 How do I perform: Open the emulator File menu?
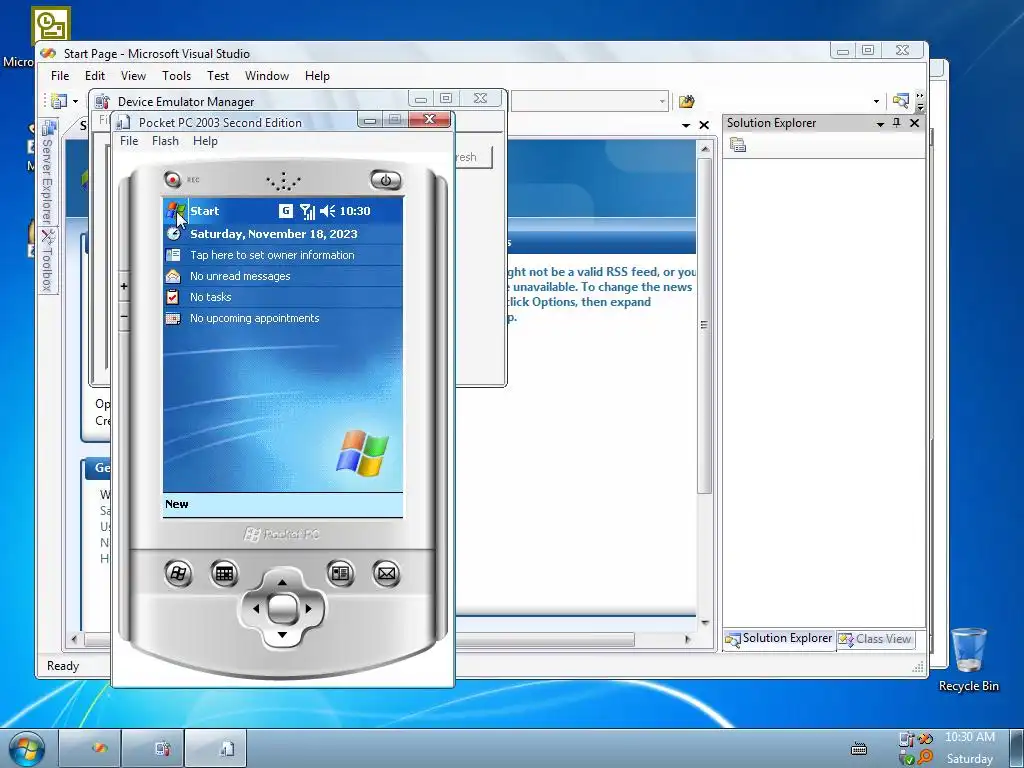tap(129, 141)
